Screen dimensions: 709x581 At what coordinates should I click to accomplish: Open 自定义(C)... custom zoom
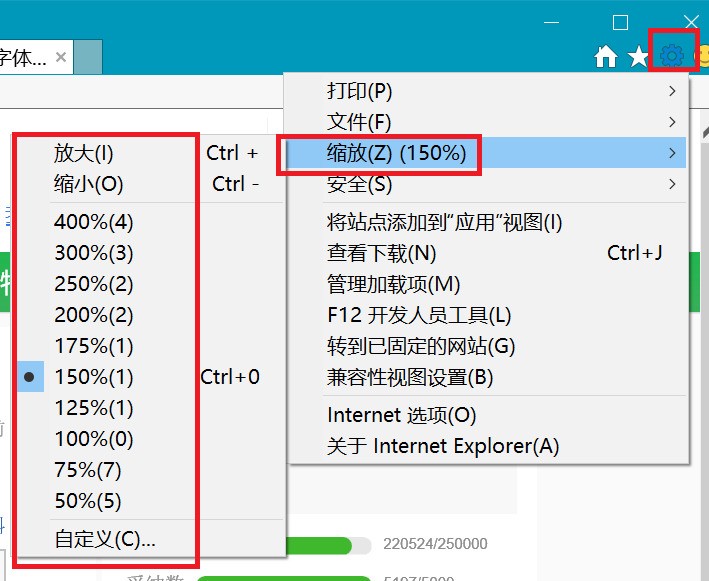[x=151, y=539]
